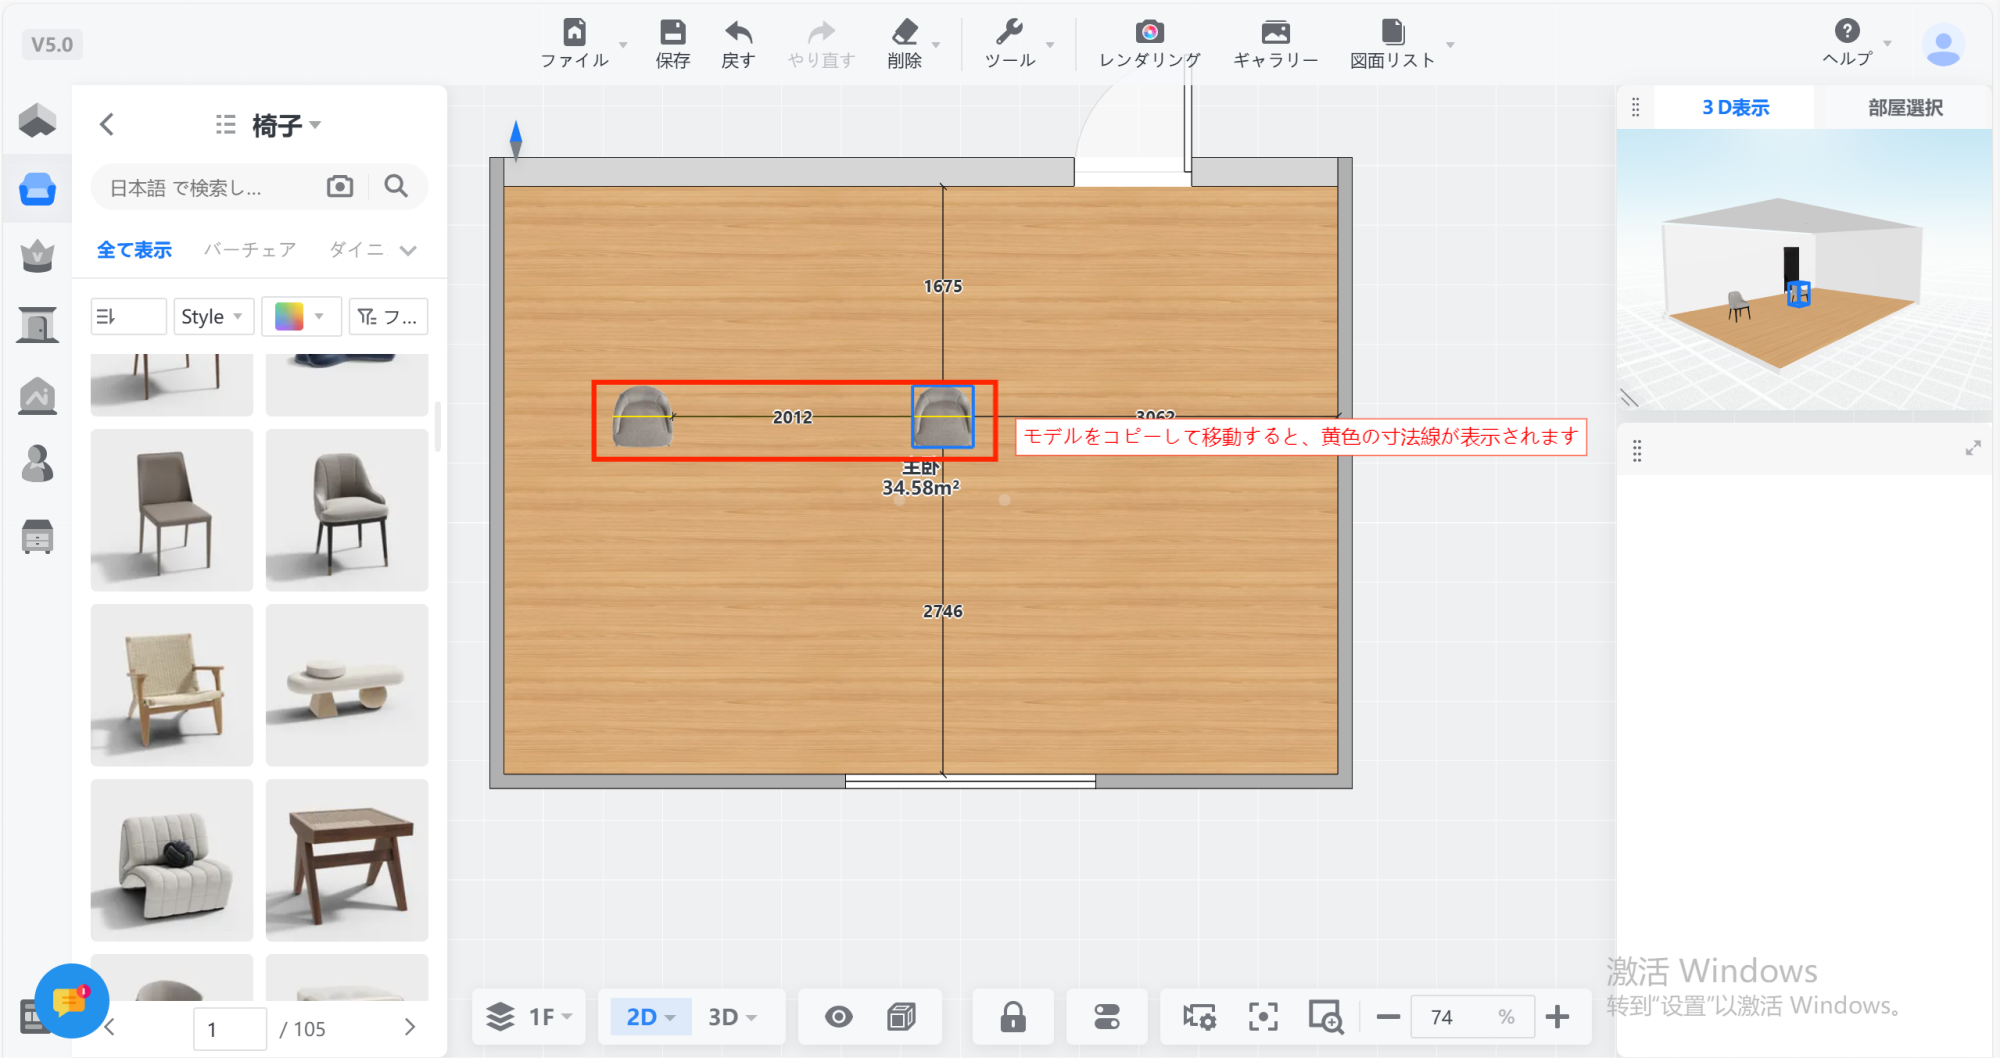The image size is (2000, 1058).
Task: Open the 図面リスト (Drawing list) icon
Action: [1393, 32]
